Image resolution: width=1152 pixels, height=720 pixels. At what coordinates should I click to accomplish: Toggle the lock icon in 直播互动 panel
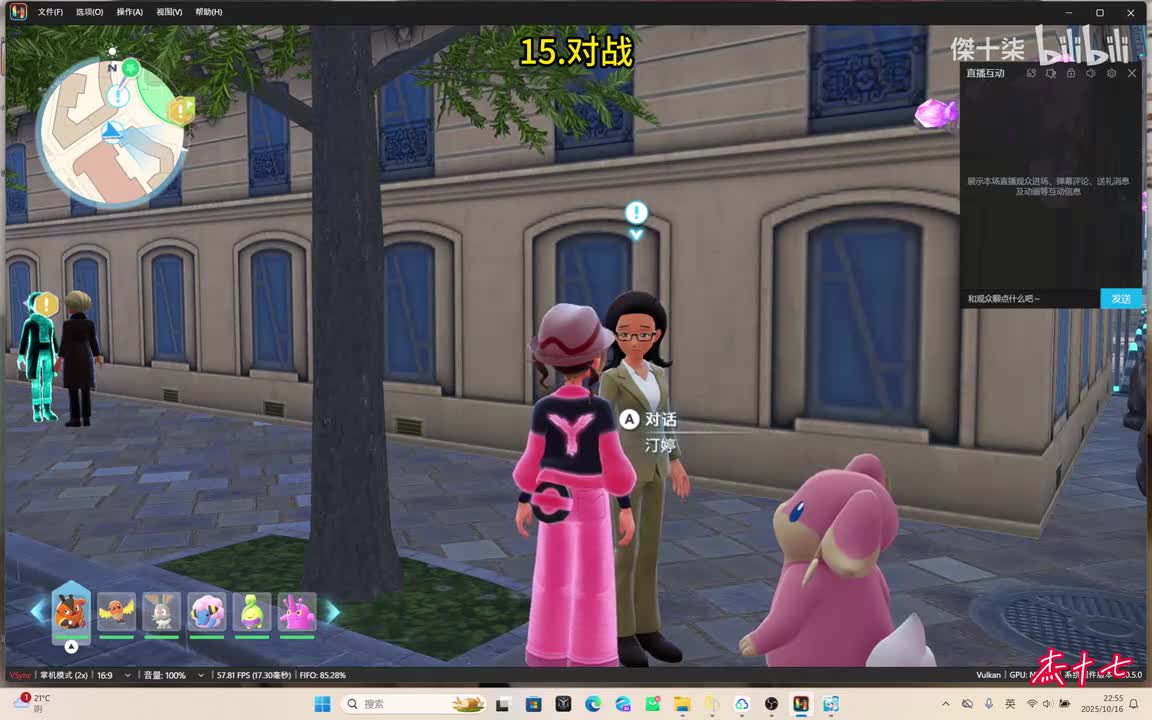coord(1071,73)
